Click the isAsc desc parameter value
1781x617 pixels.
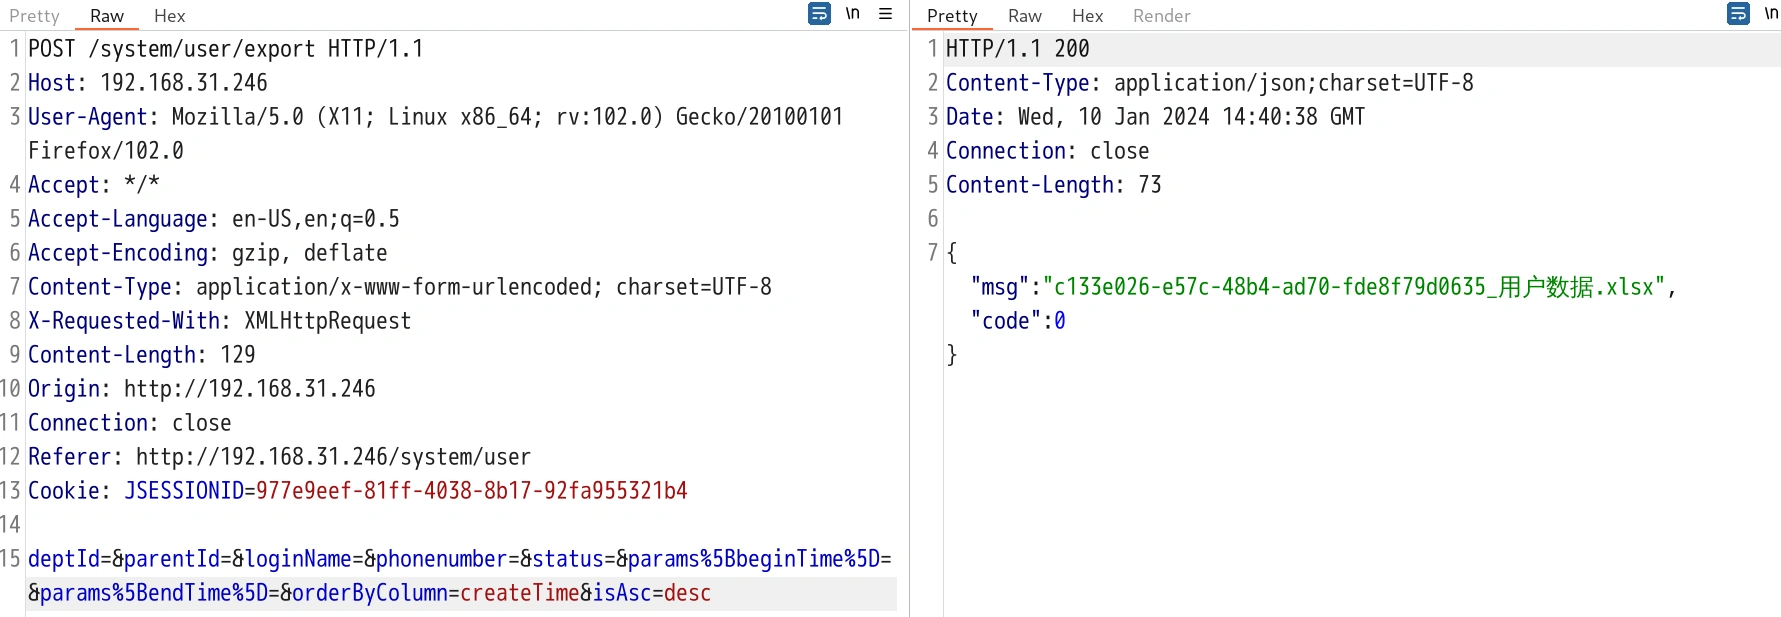point(687,593)
